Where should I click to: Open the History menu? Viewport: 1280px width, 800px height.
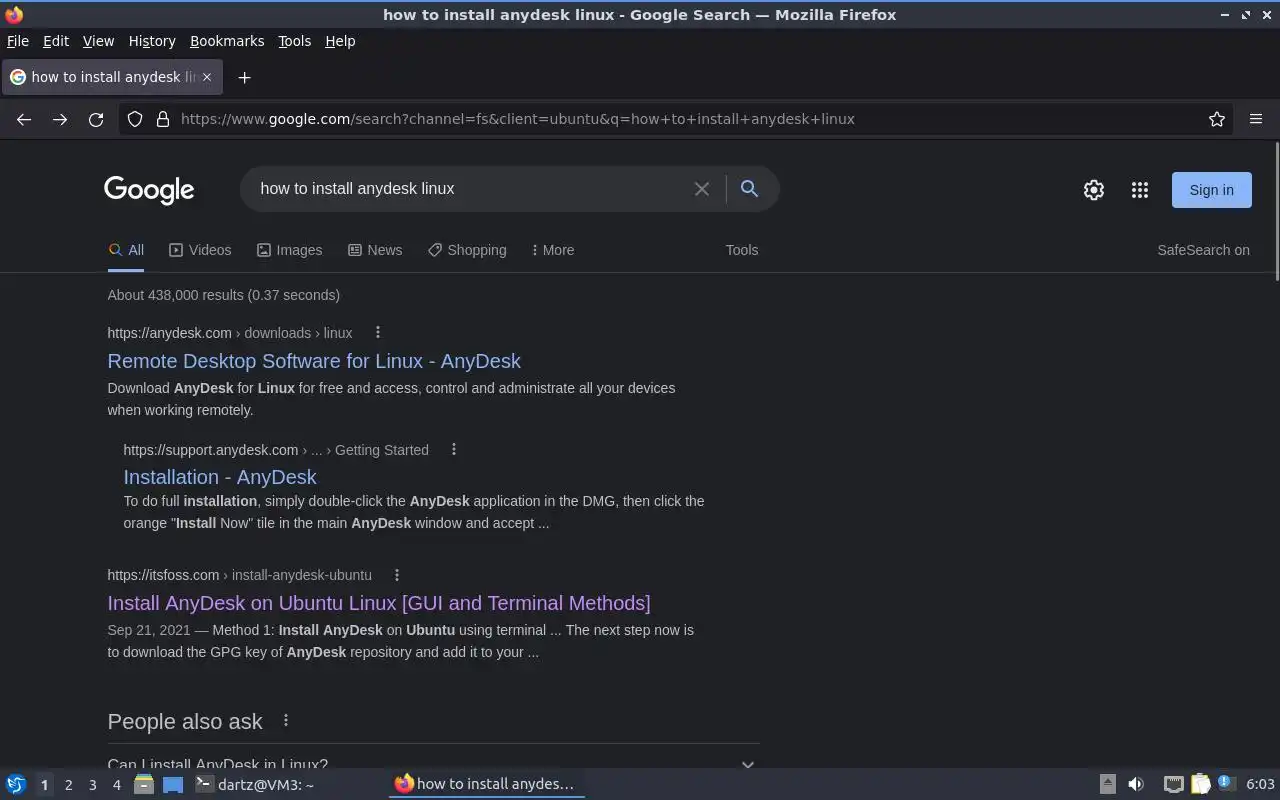tap(152, 41)
